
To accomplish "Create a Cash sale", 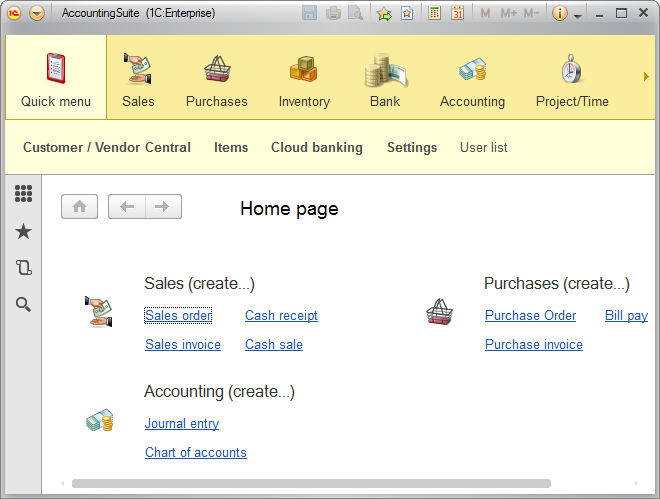I will [274, 345].
